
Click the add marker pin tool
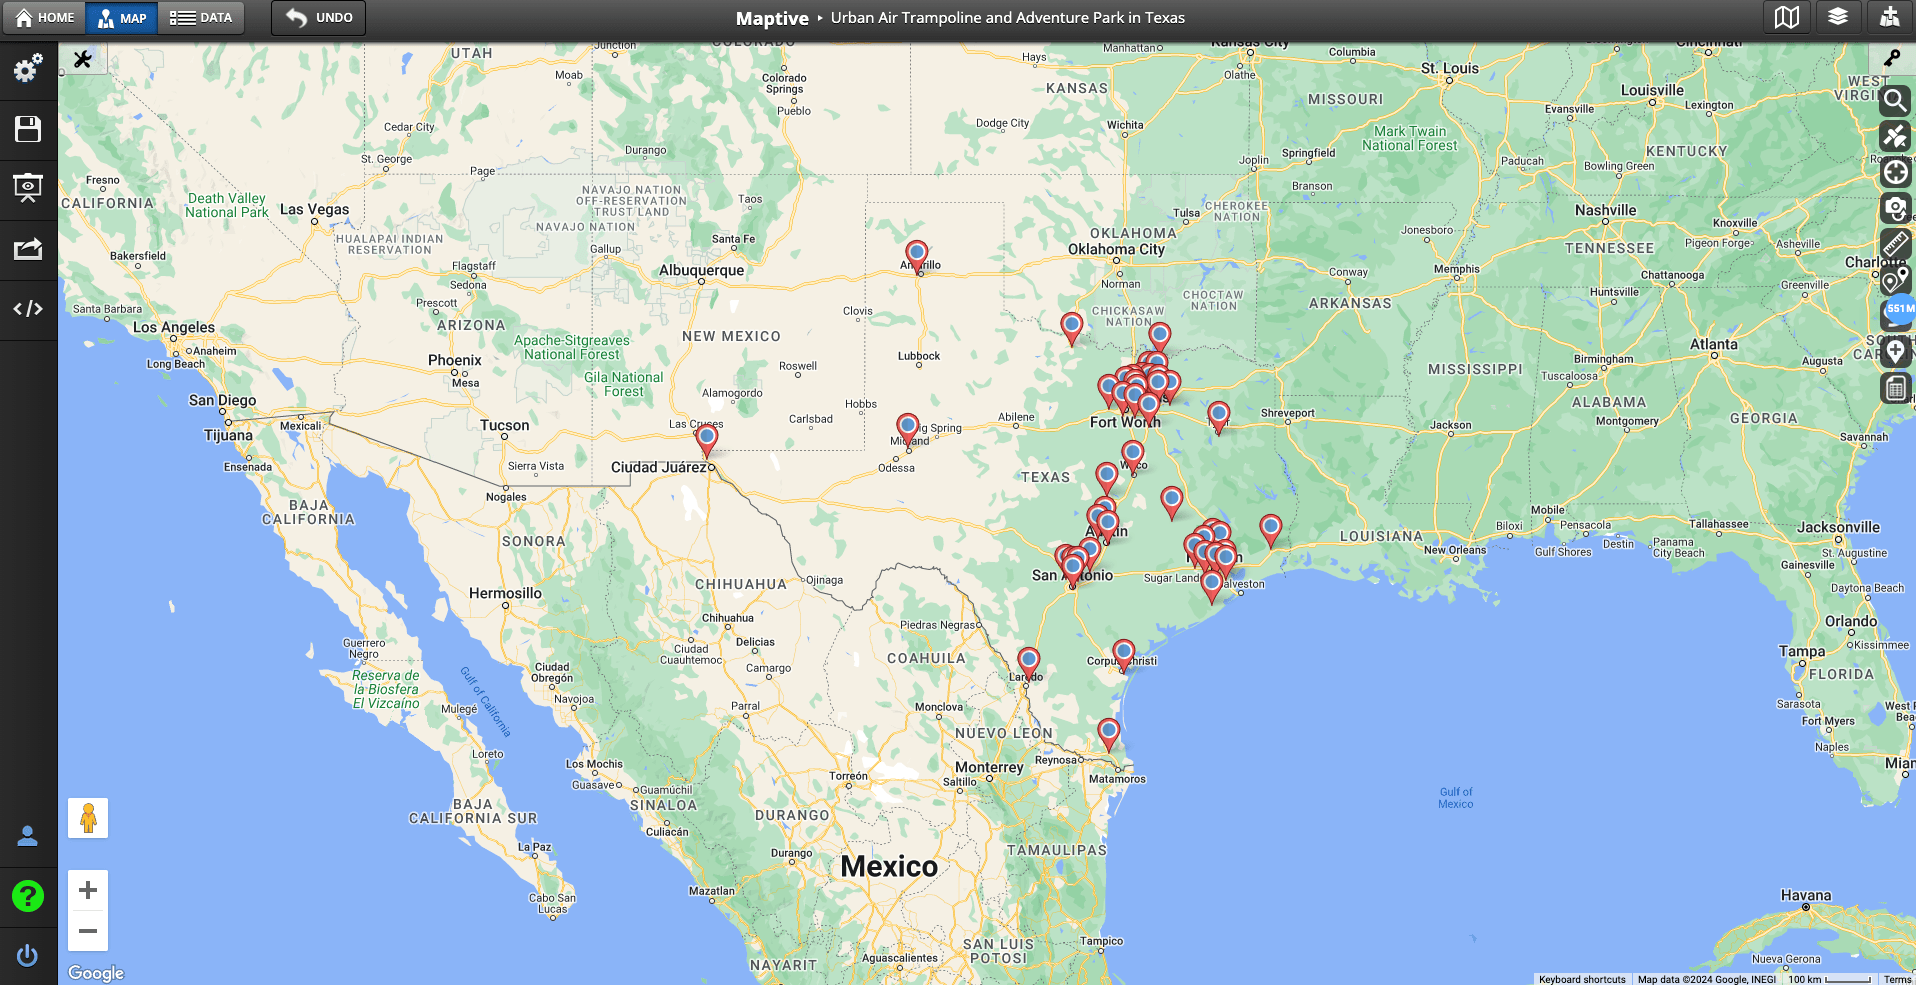[1895, 352]
